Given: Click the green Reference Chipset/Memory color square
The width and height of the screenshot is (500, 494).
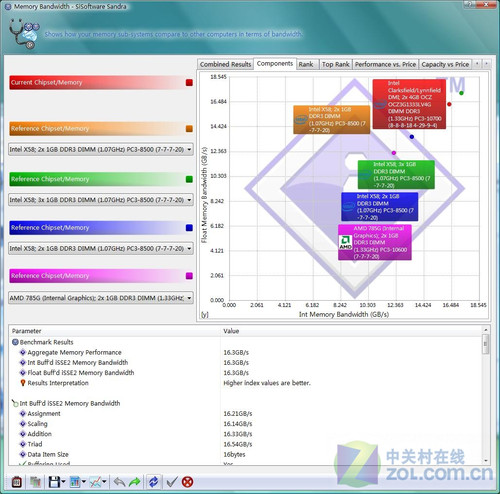Looking at the screenshot, I should coord(189,179).
